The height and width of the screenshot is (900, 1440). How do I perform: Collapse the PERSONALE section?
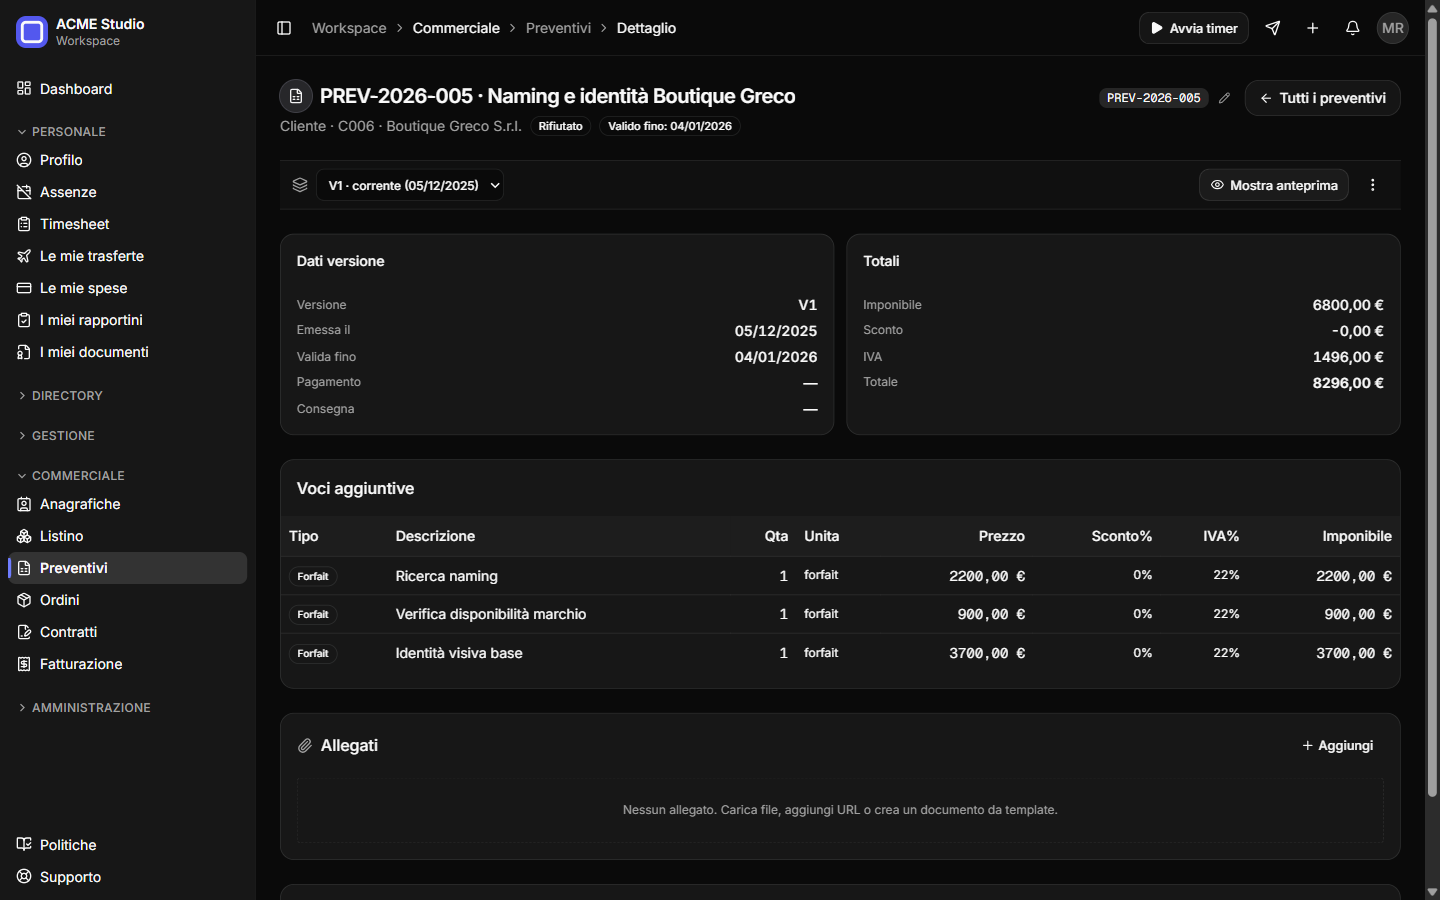pyautogui.click(x=62, y=132)
